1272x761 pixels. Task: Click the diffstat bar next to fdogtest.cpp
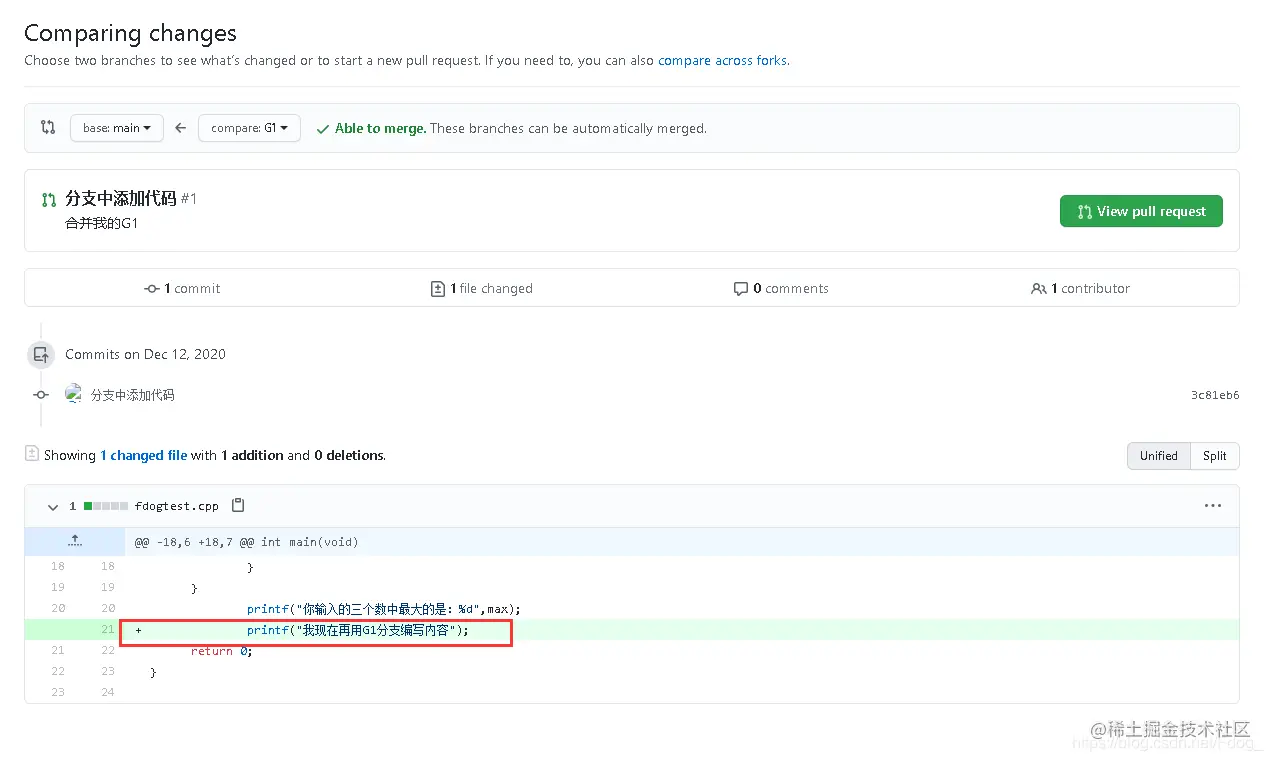point(106,506)
